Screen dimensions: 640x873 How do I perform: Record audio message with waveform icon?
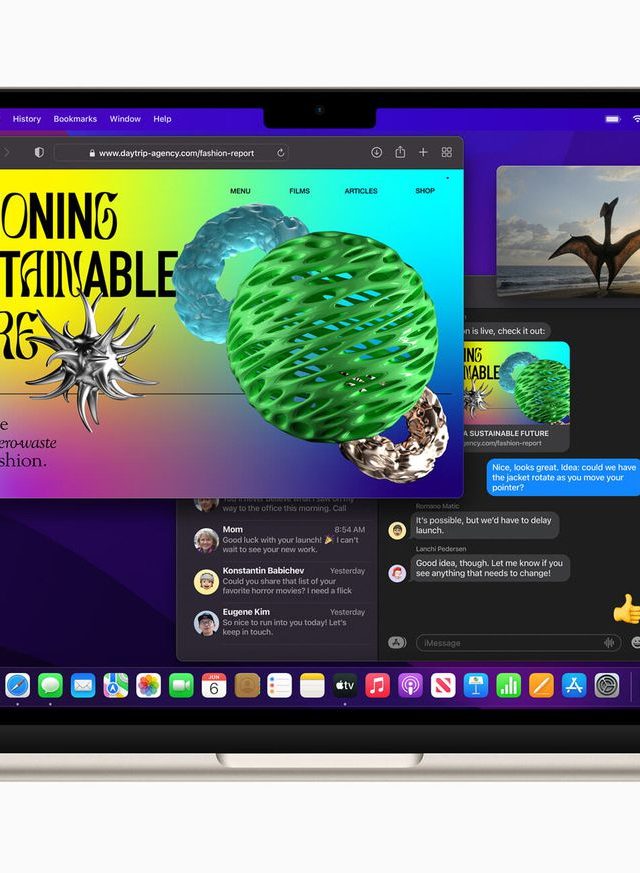point(609,643)
